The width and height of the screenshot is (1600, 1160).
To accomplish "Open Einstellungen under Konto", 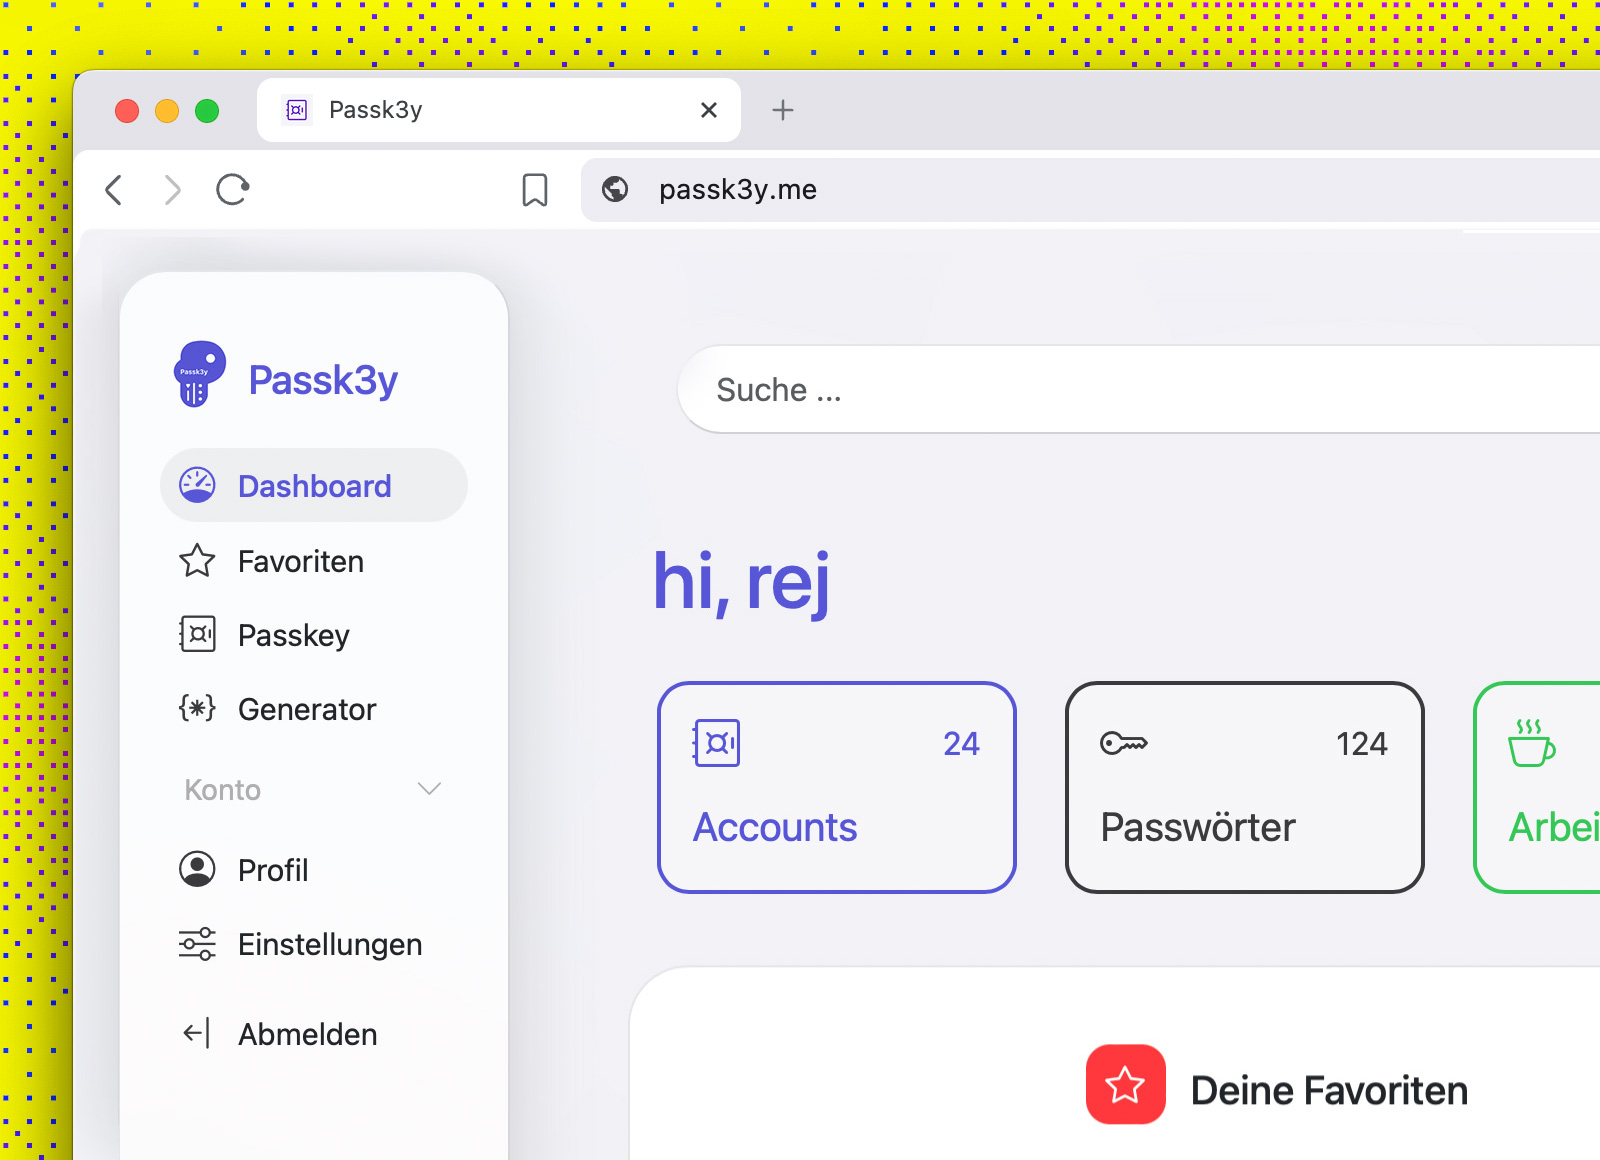I will click(314, 944).
